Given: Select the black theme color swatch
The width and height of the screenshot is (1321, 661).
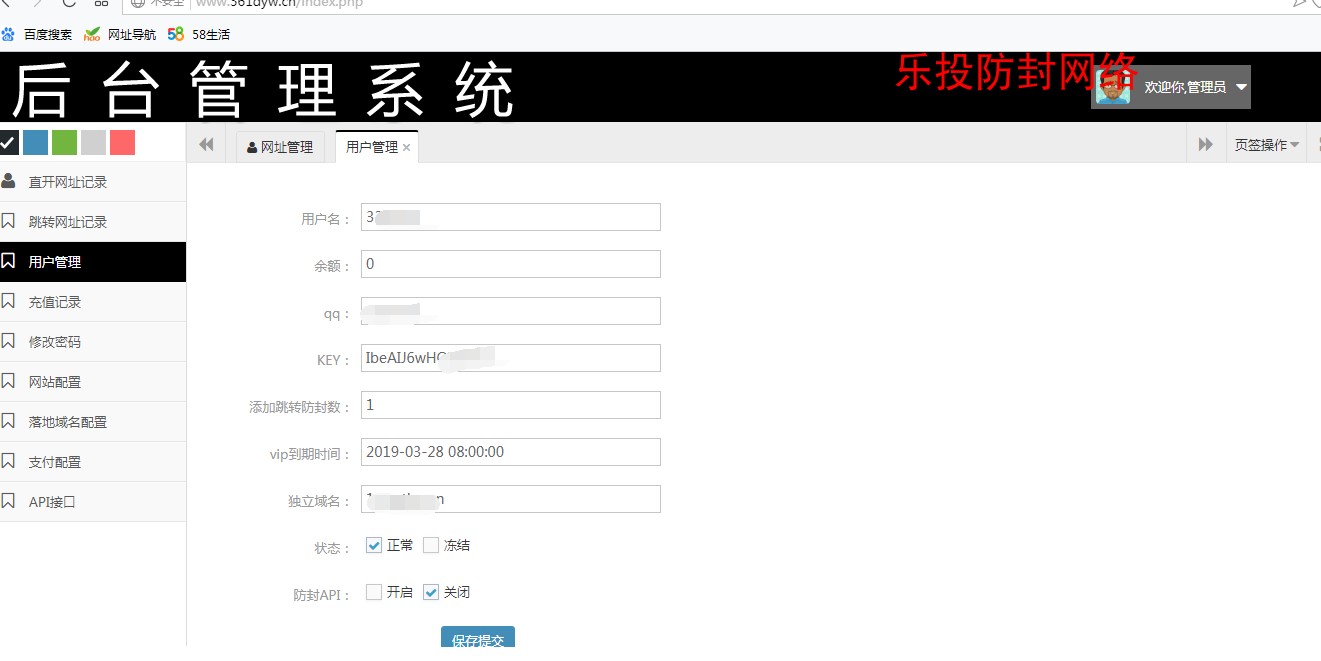Looking at the screenshot, I should pos(9,143).
